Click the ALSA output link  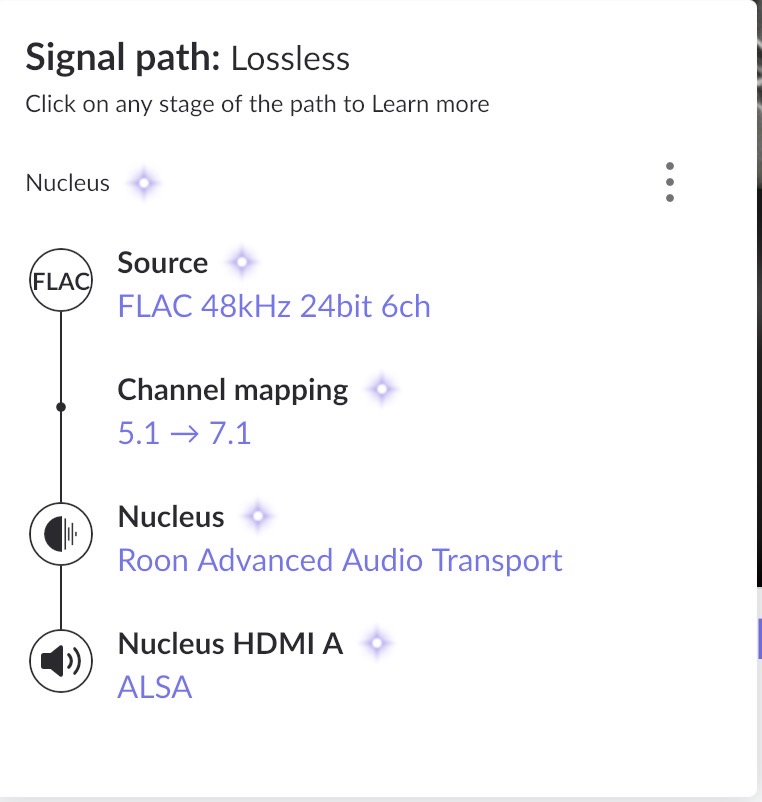pos(155,687)
